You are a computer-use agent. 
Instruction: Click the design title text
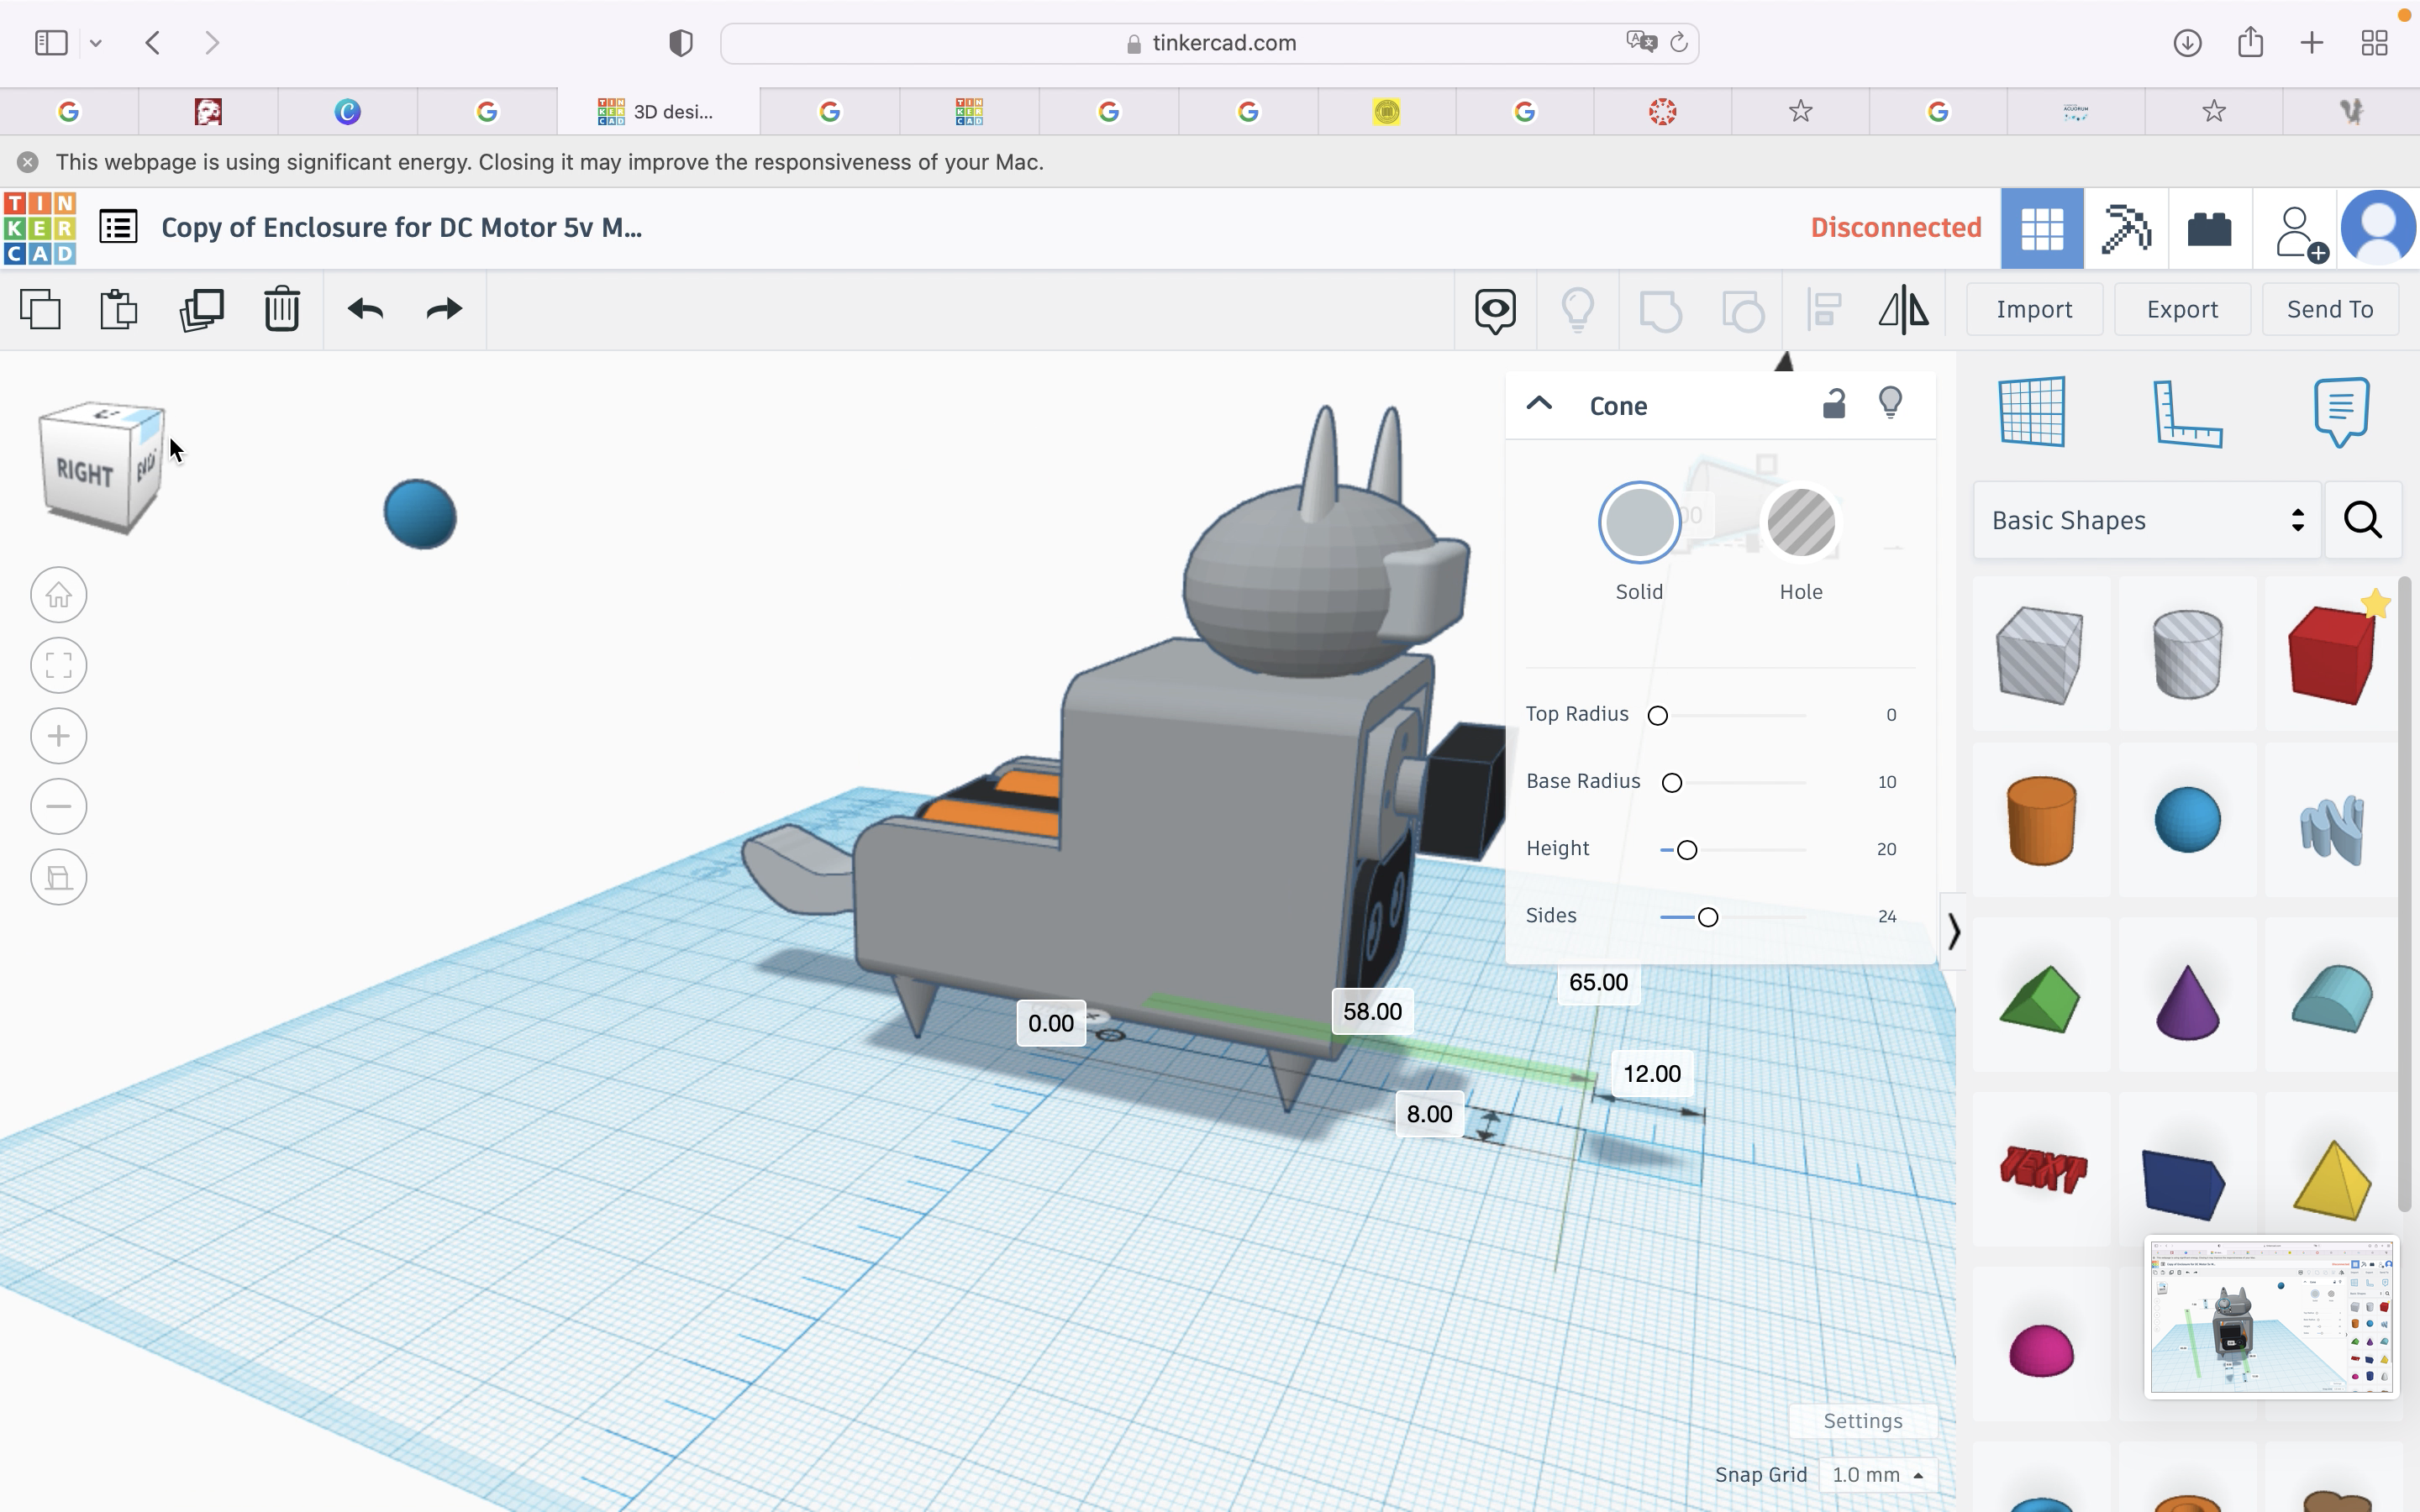(x=401, y=228)
